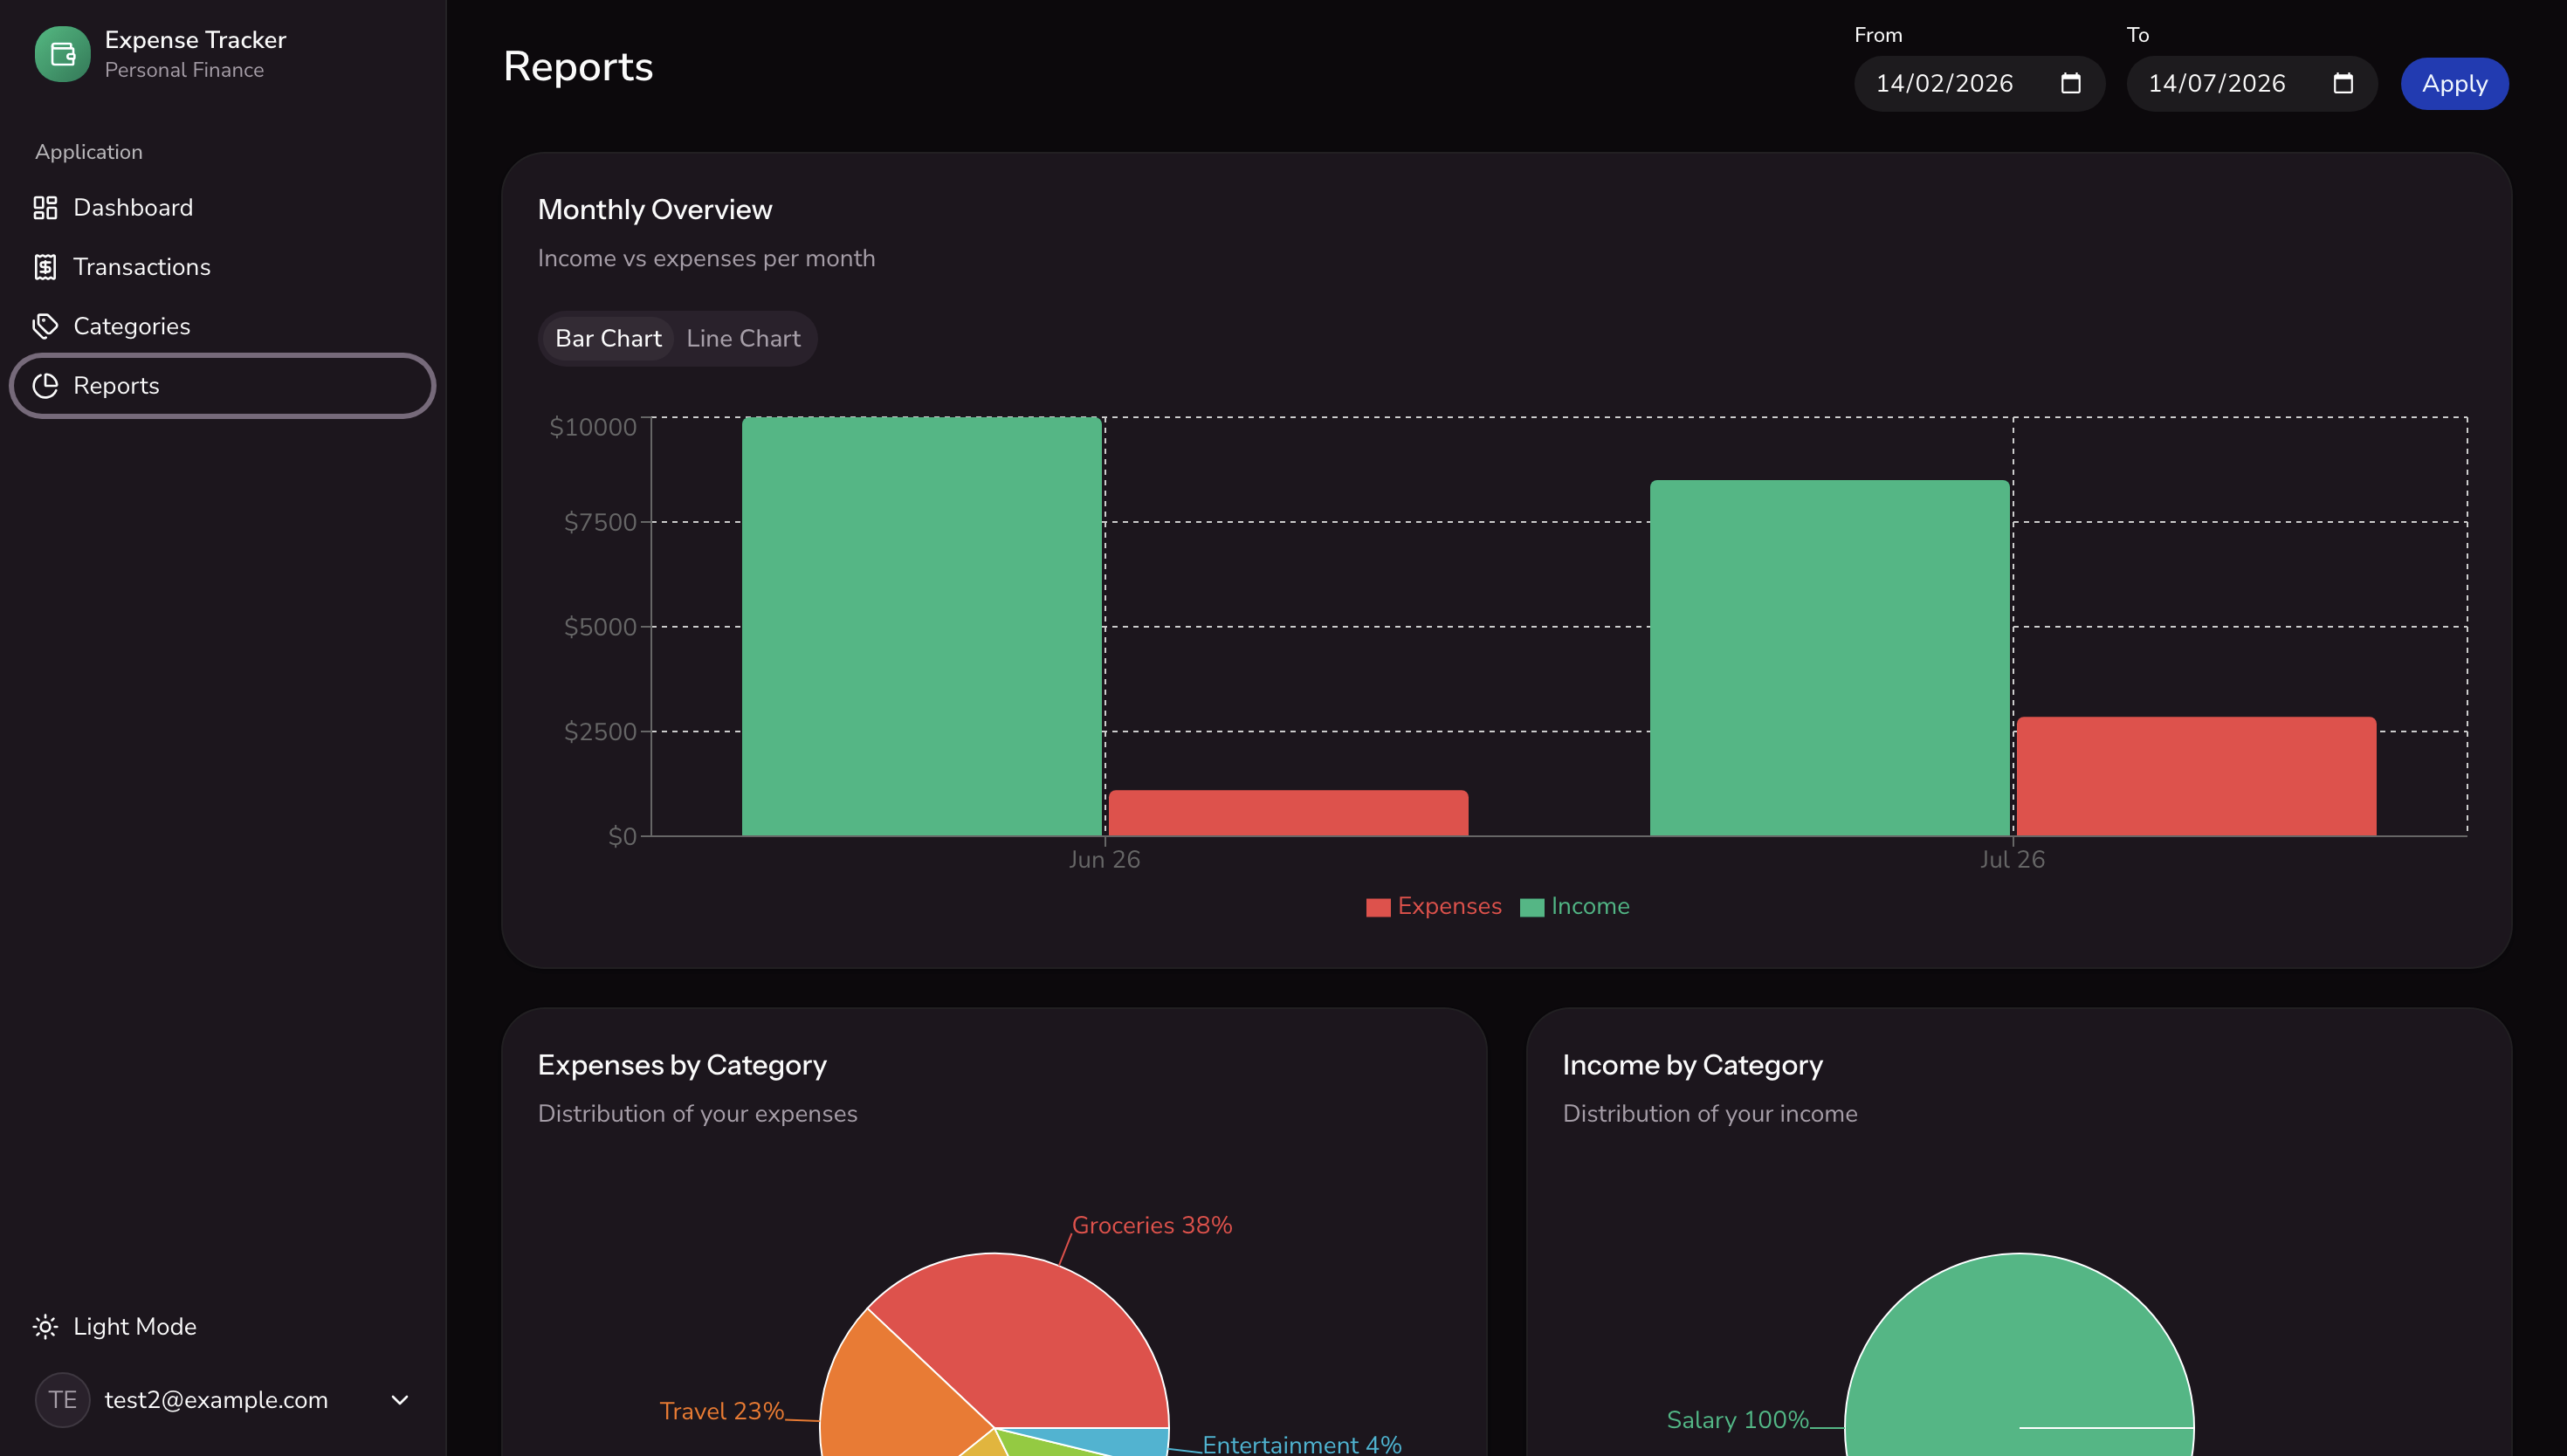Click the Jul 26 income green bar
Screen dimensions: 2567x1456
(1829, 658)
